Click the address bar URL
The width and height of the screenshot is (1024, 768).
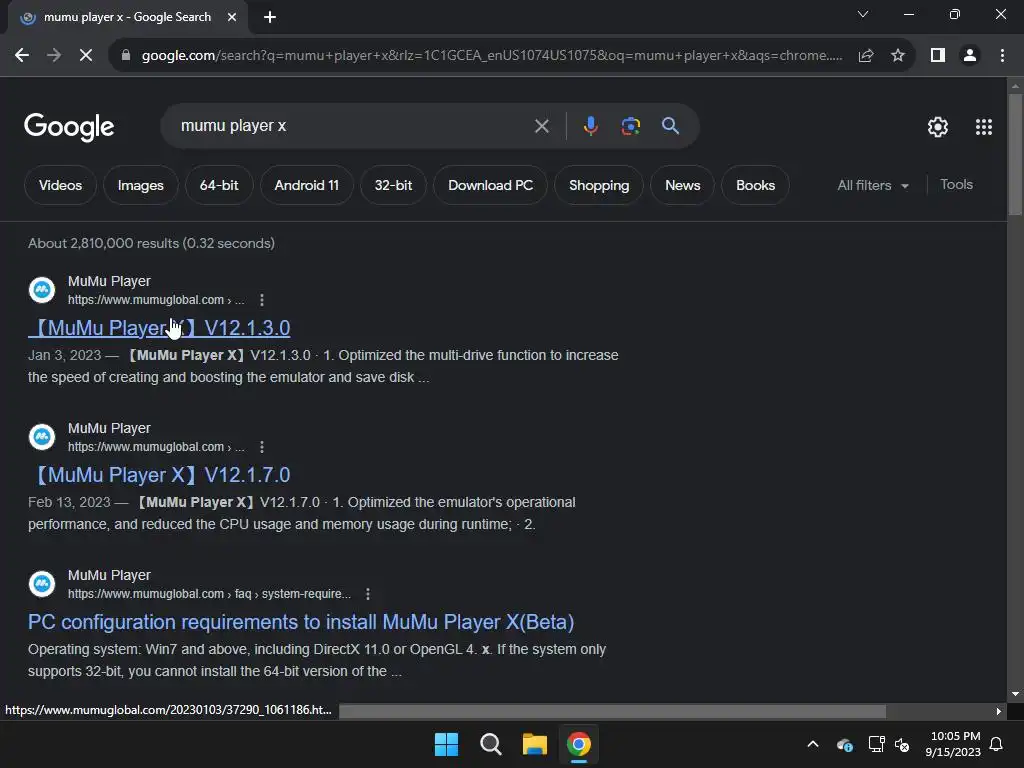(492, 56)
